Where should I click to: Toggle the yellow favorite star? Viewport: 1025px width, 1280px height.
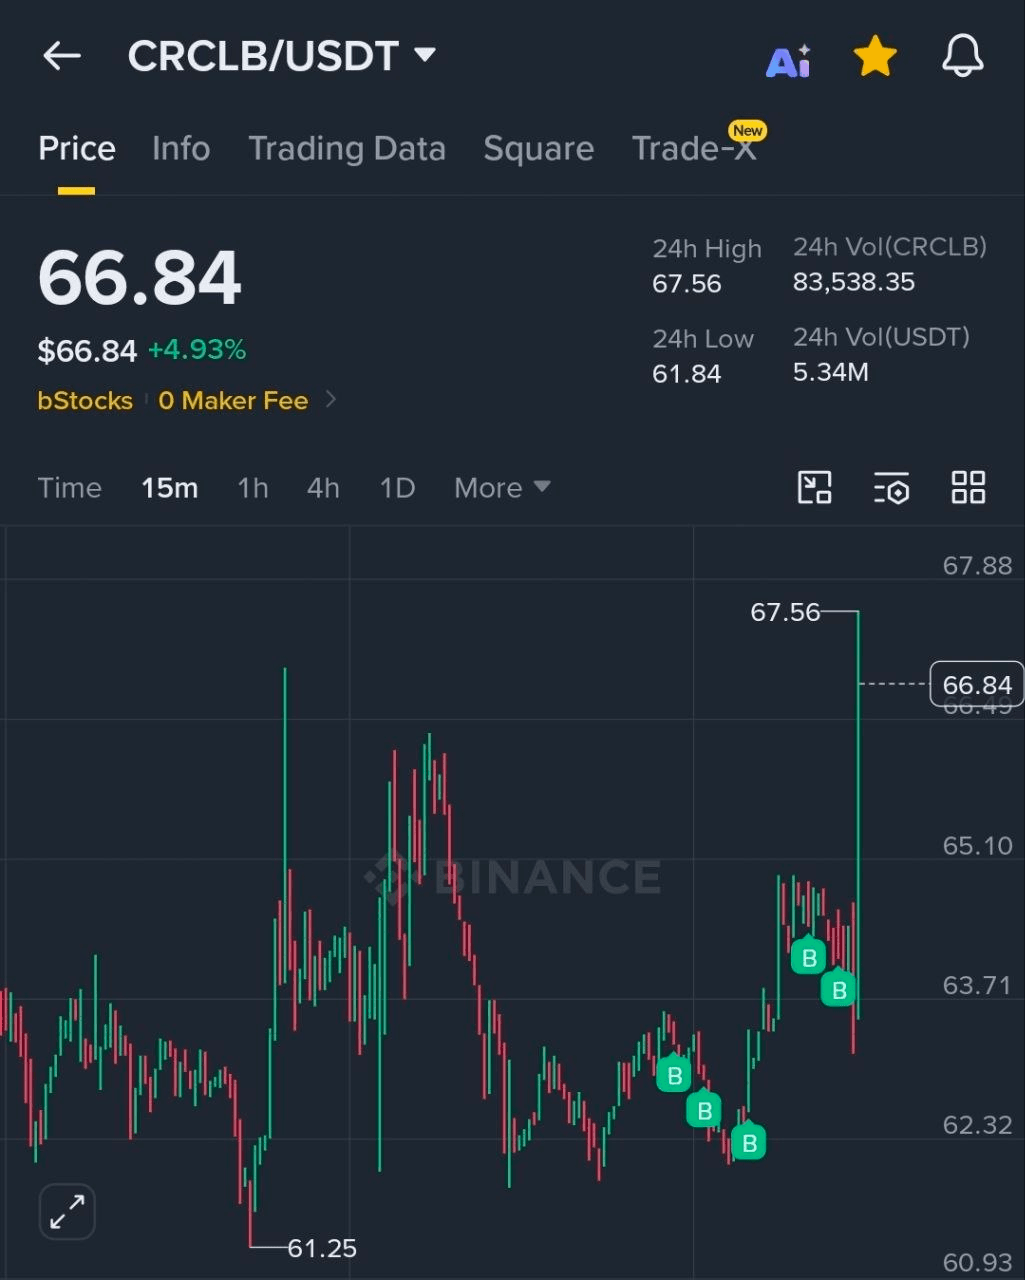point(875,57)
